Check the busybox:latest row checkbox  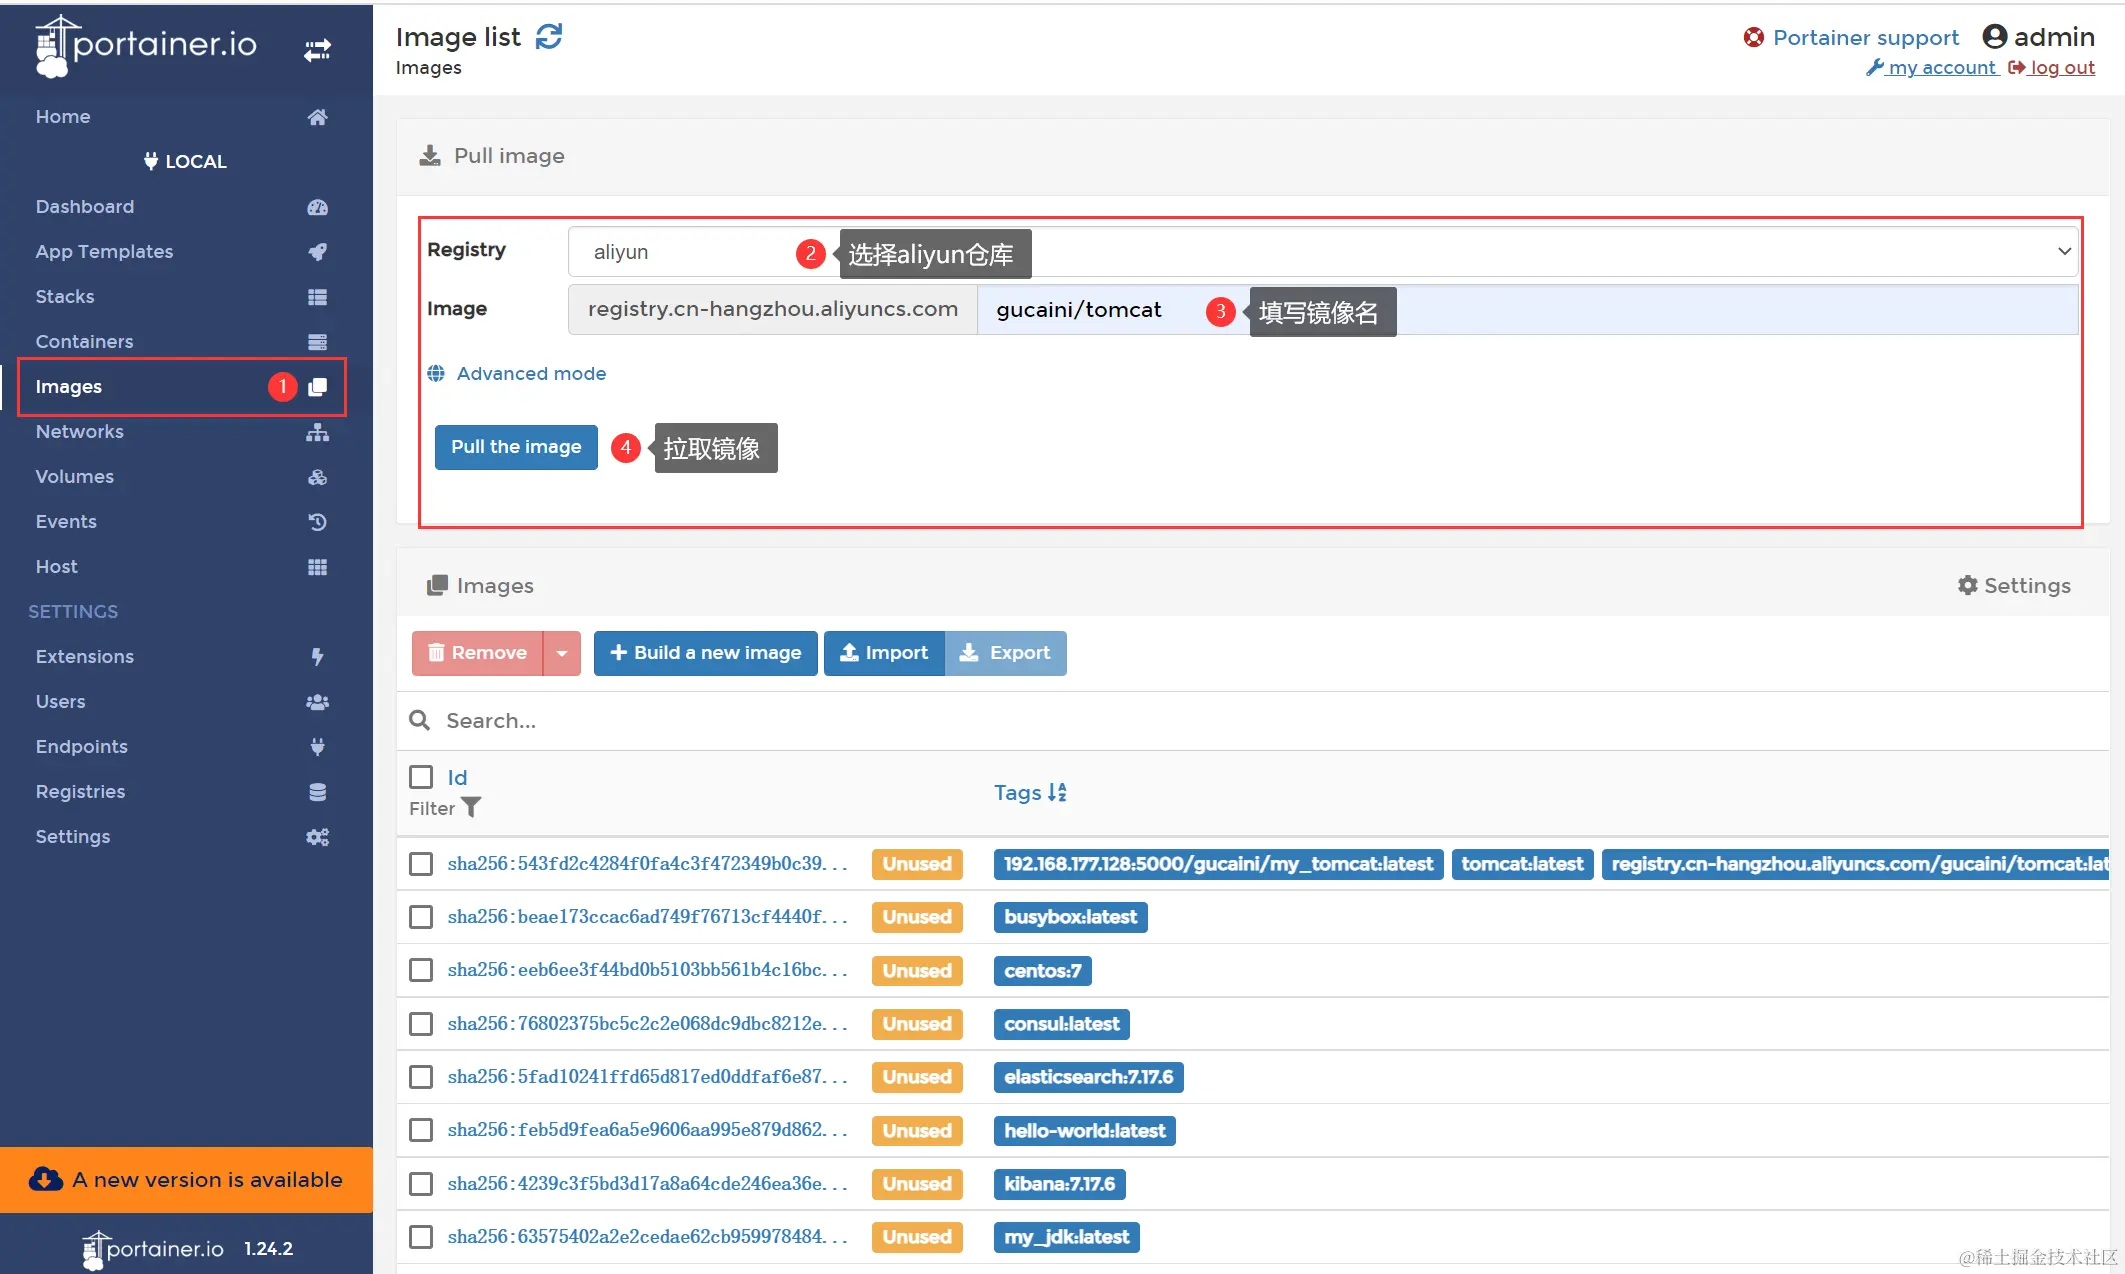tap(421, 917)
